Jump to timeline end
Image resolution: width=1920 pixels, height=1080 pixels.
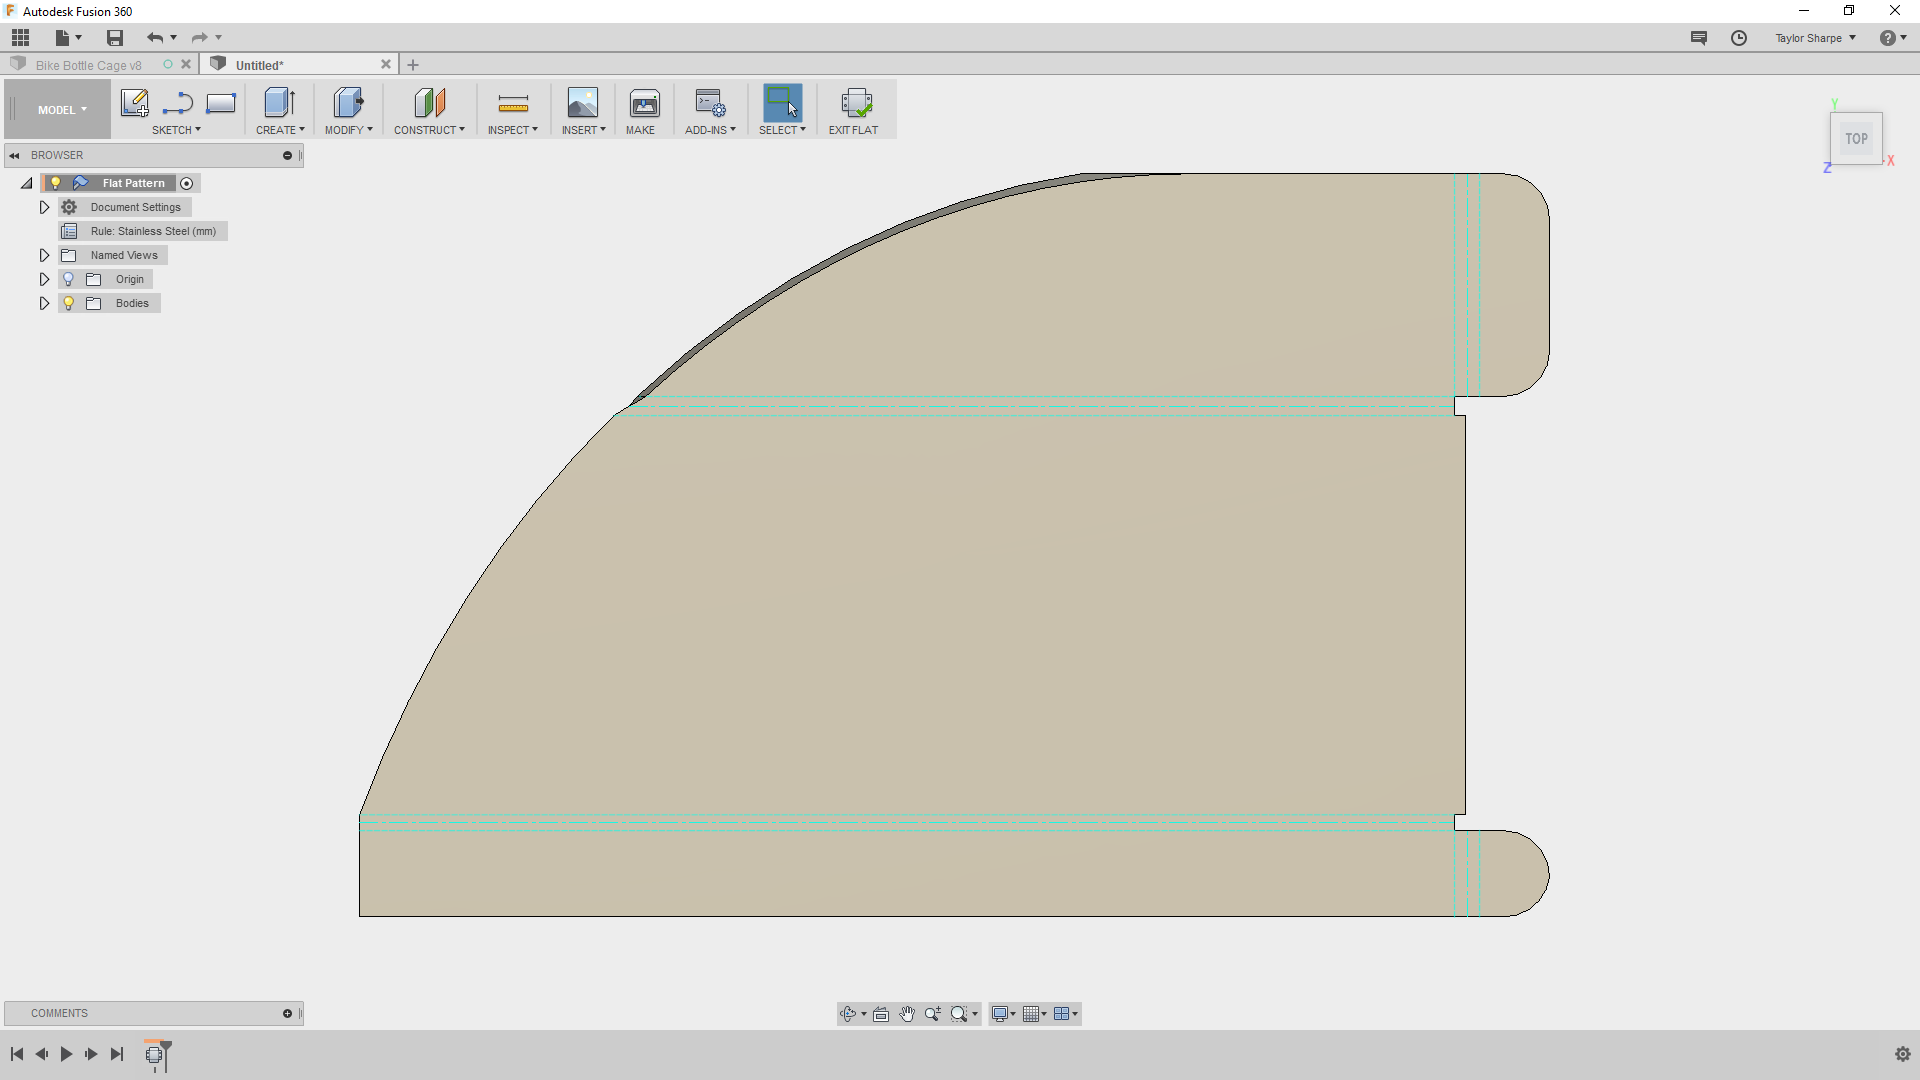pos(117,1054)
